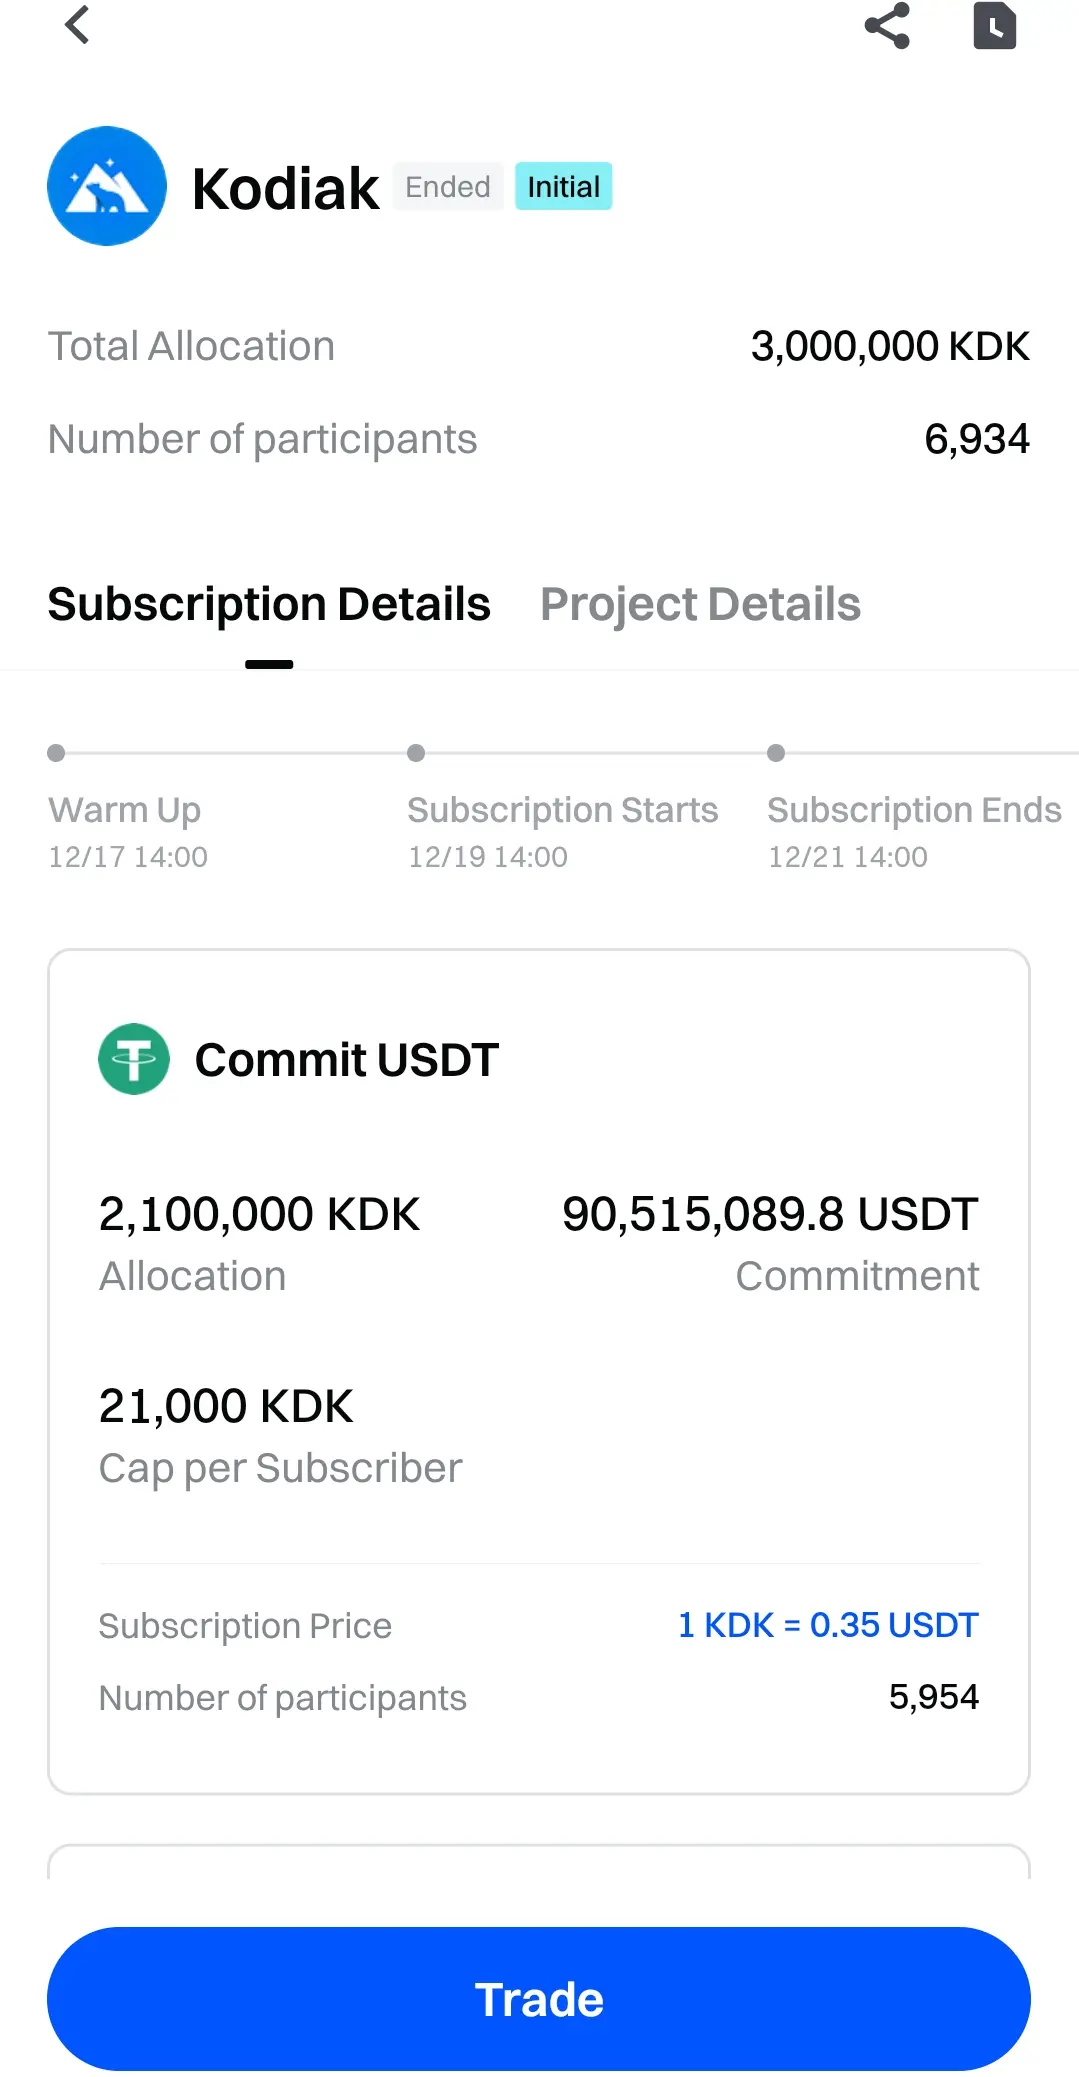Tap the share icon
The width and height of the screenshot is (1079, 2077).
pyautogui.click(x=887, y=25)
